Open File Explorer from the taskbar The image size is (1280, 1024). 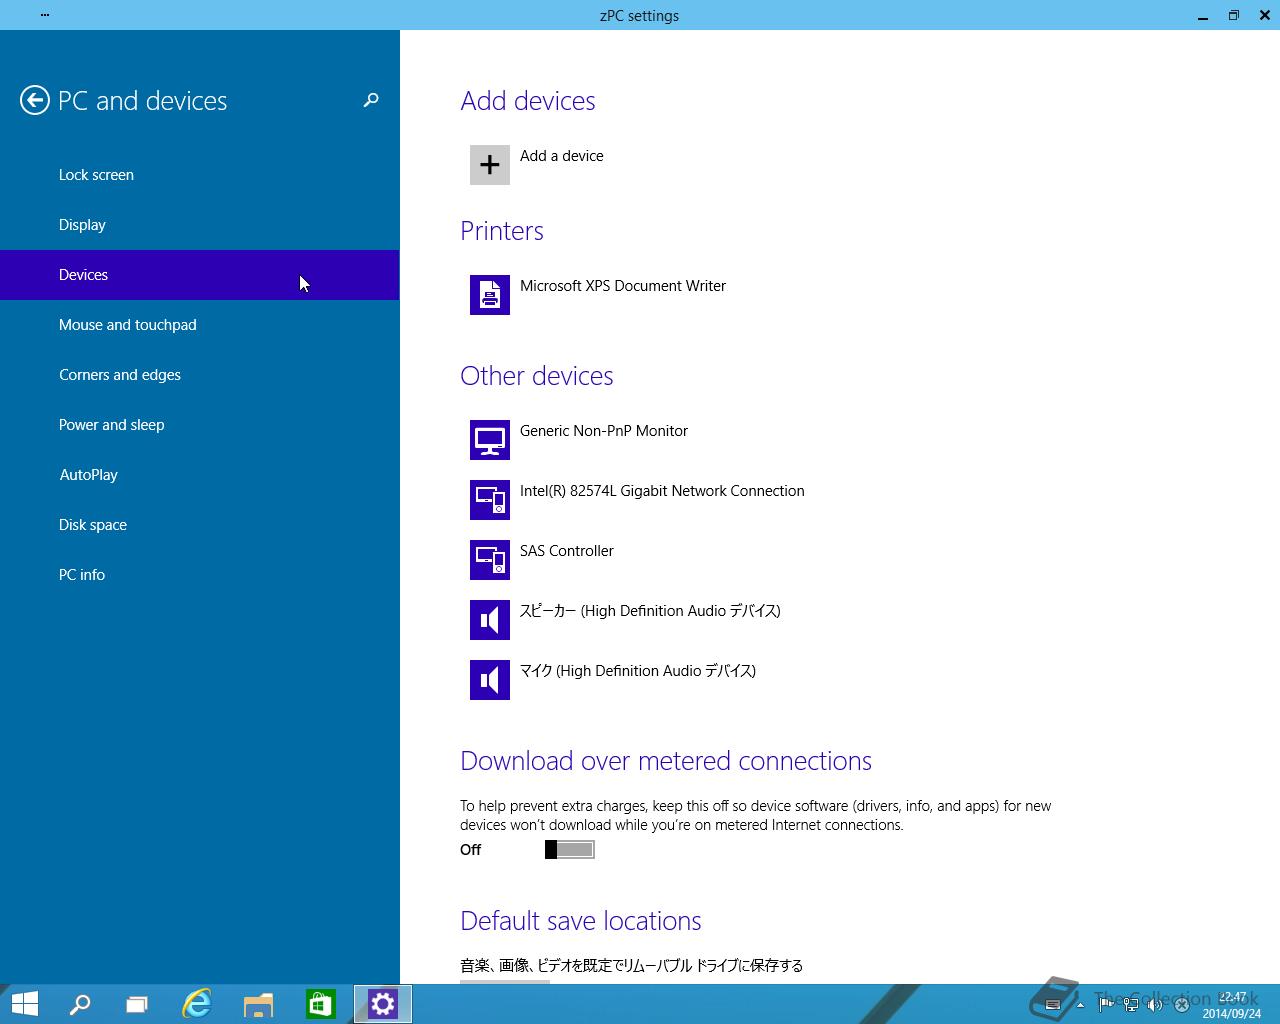pyautogui.click(x=259, y=1004)
